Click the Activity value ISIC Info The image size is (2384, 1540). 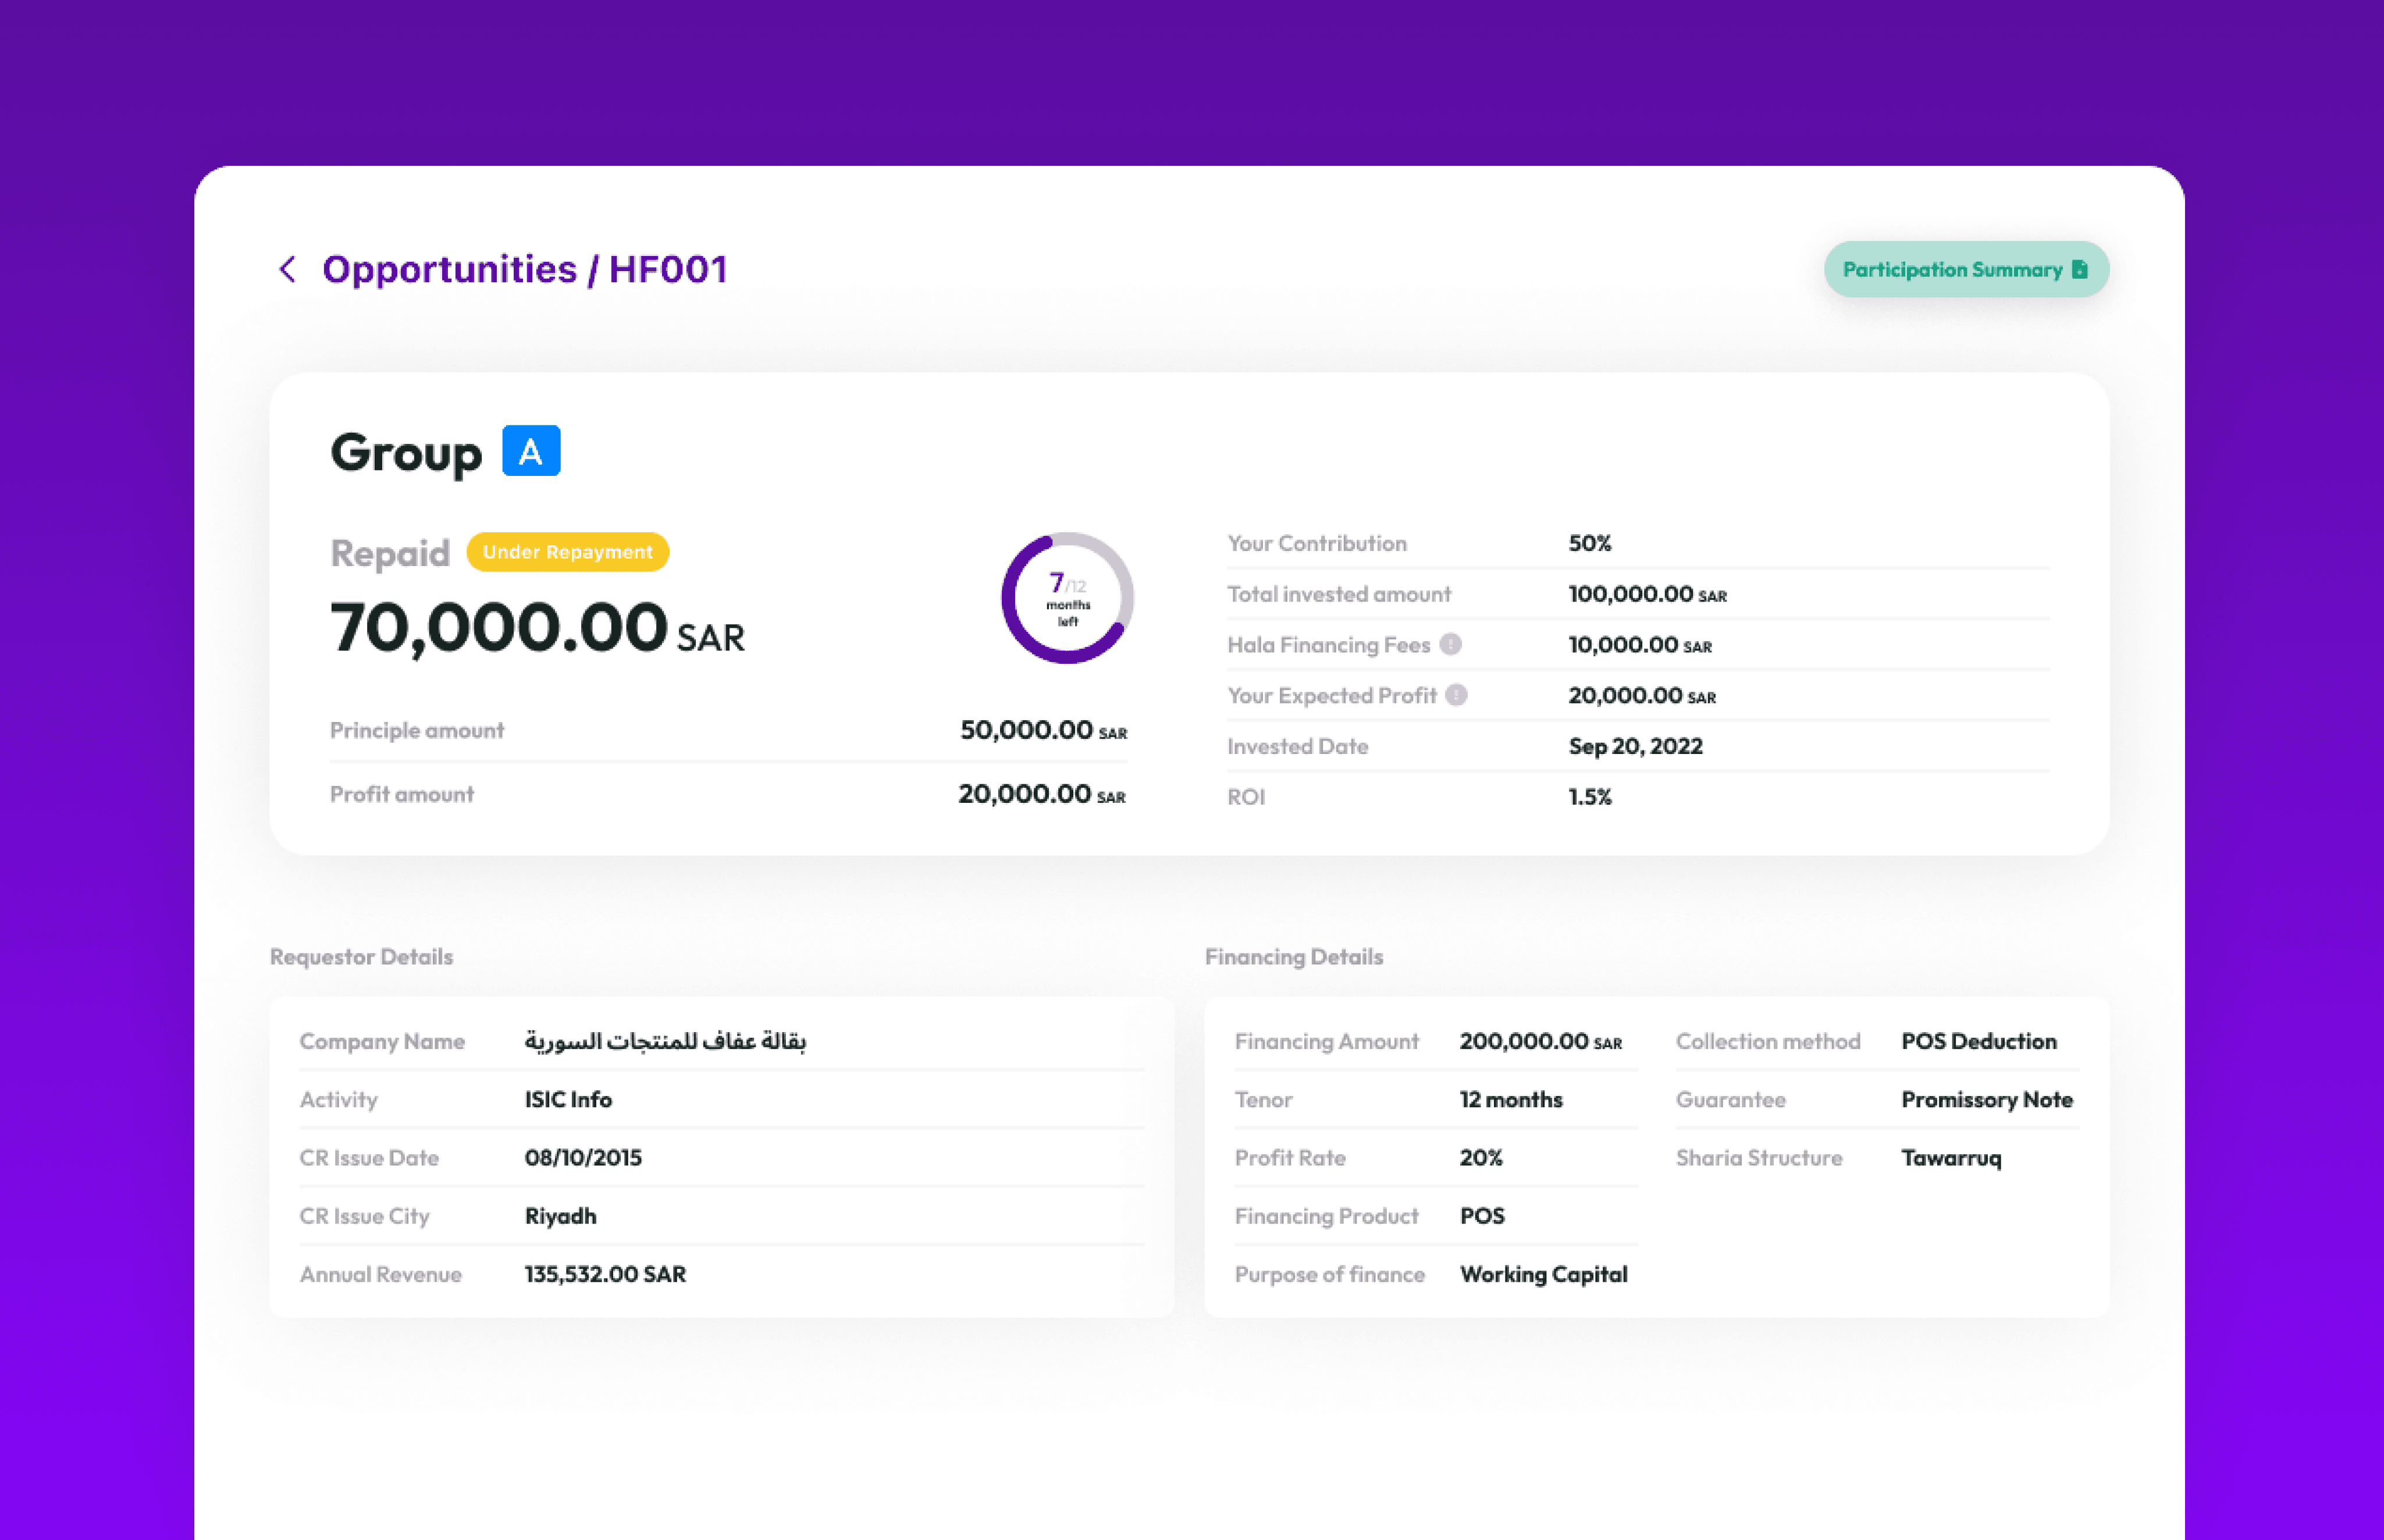[568, 1099]
